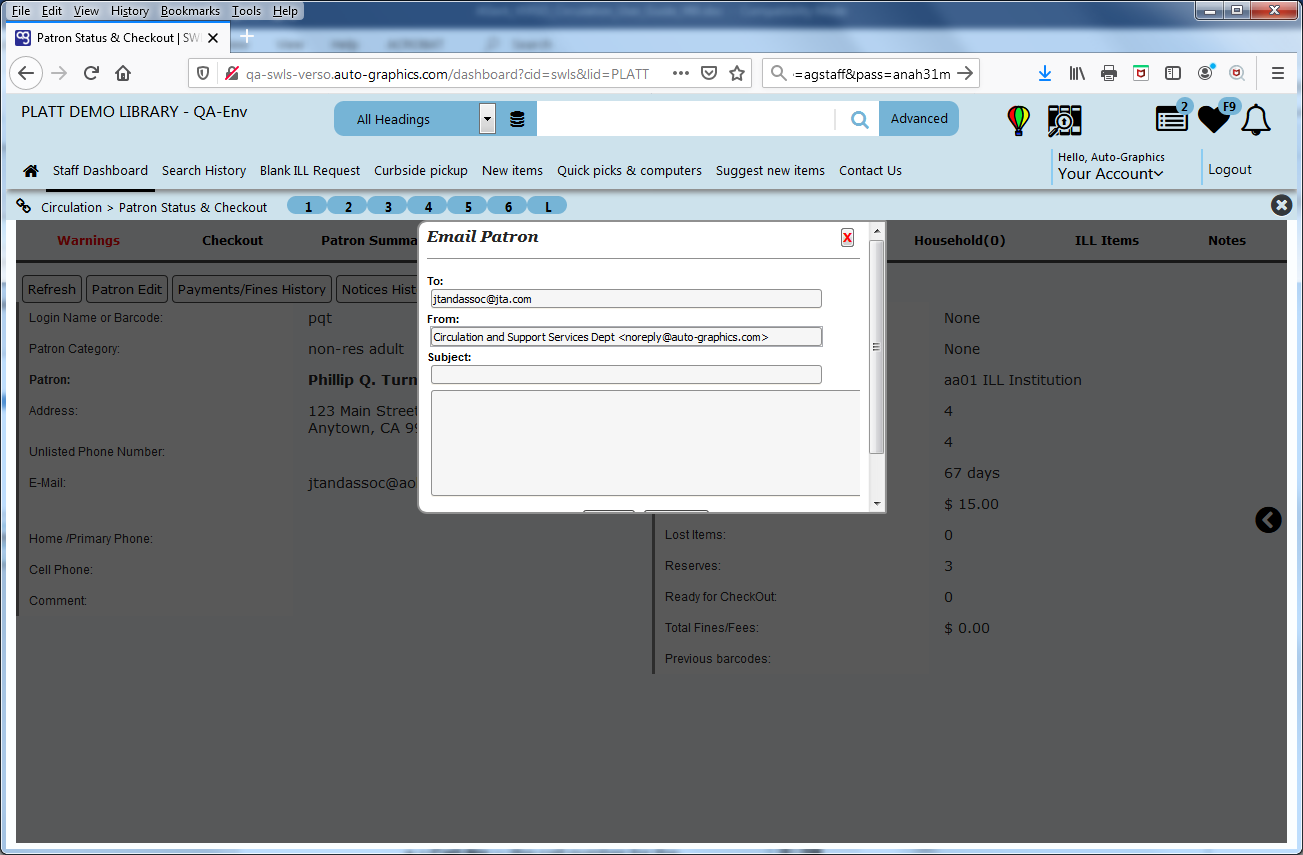
Task: Open Firefox Downloads arrow
Action: [1045, 73]
